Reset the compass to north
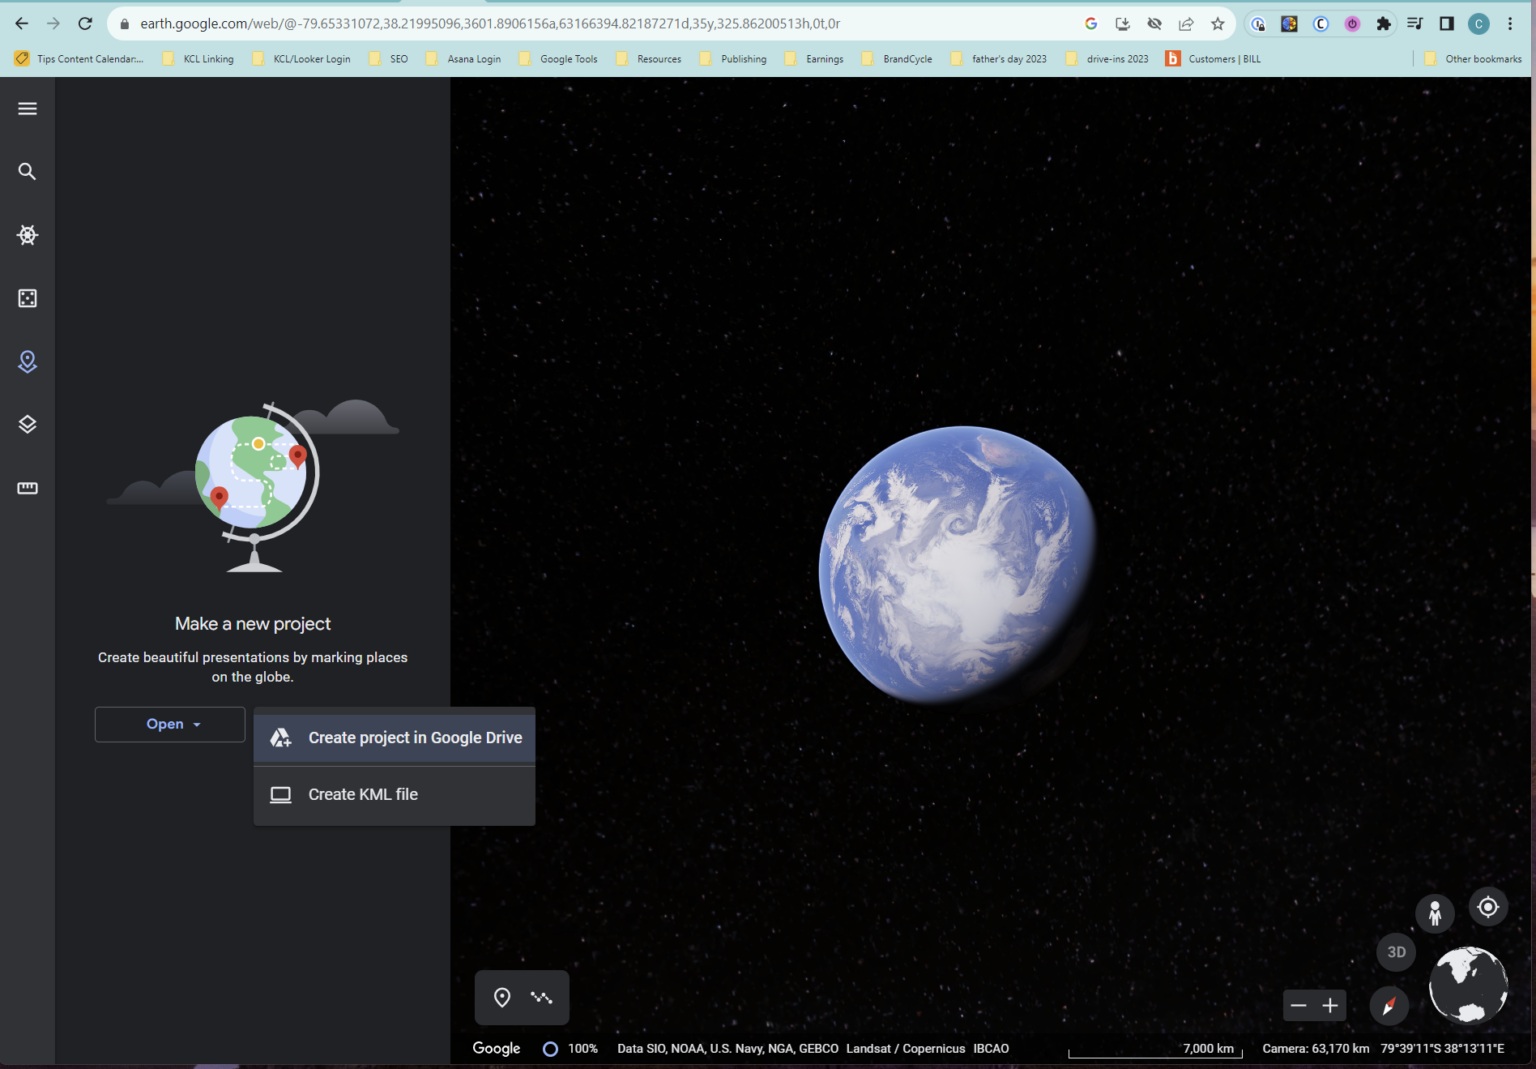This screenshot has height=1069, width=1536. coord(1389,1005)
